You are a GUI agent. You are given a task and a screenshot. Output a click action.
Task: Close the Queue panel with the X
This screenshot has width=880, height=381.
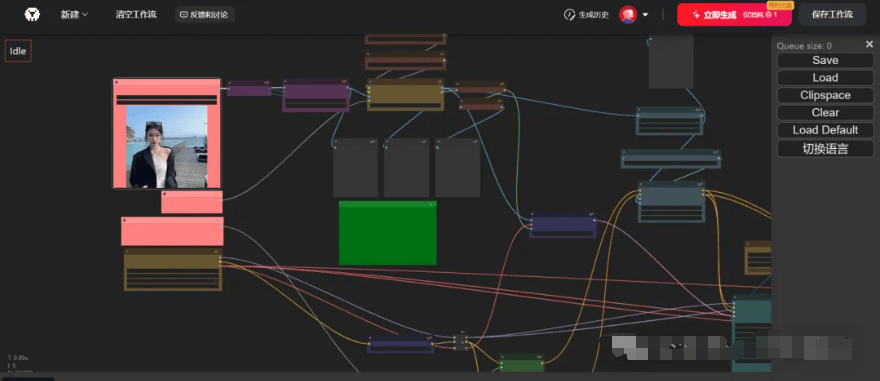(x=869, y=44)
